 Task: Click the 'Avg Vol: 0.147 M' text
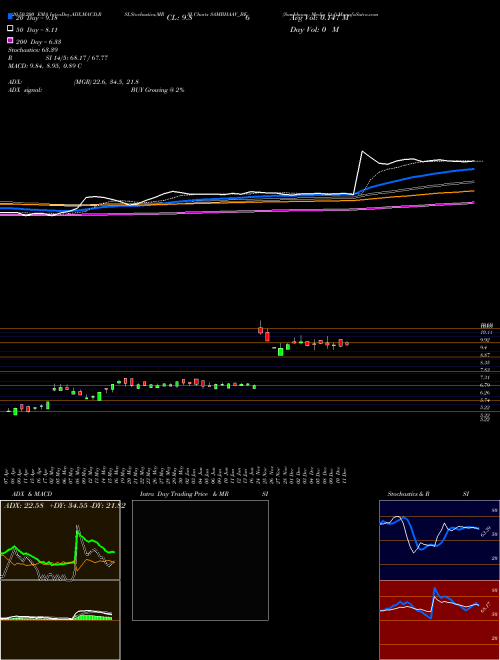[x=319, y=18]
